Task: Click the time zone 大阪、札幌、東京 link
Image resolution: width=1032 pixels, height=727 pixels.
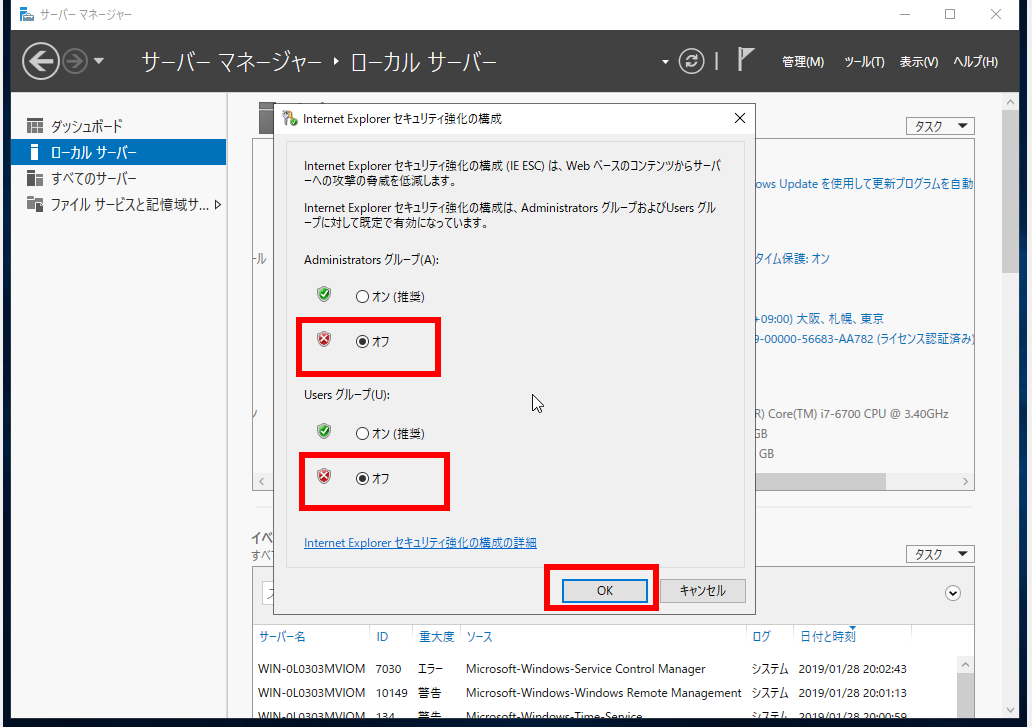Action: click(x=819, y=319)
